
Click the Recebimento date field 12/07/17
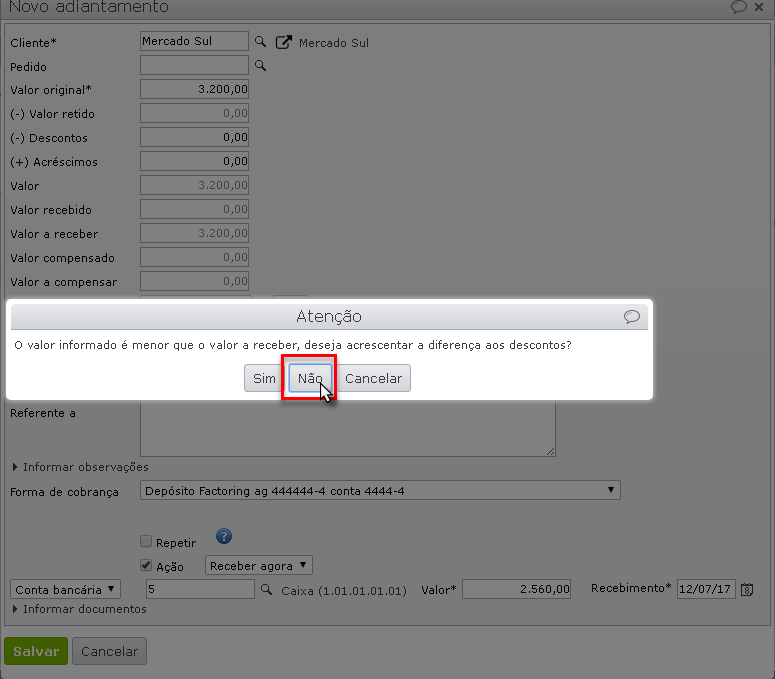tap(706, 589)
